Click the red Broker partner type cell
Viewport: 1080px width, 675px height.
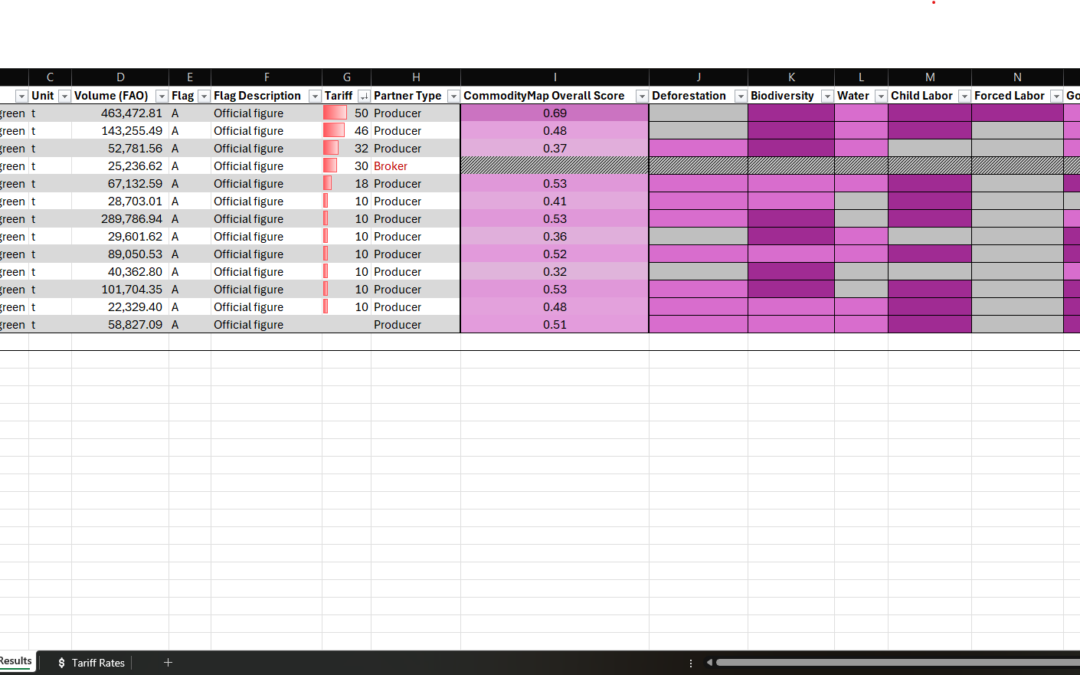pyautogui.click(x=391, y=166)
